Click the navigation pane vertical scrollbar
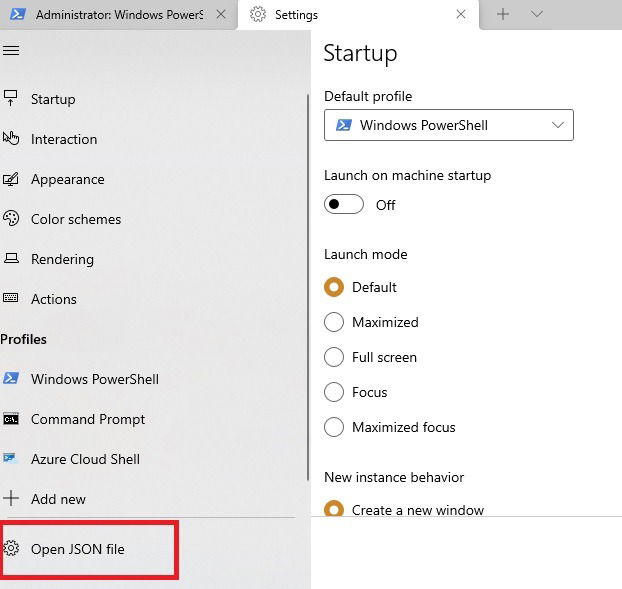This screenshot has height=589, width=622. pos(308,287)
